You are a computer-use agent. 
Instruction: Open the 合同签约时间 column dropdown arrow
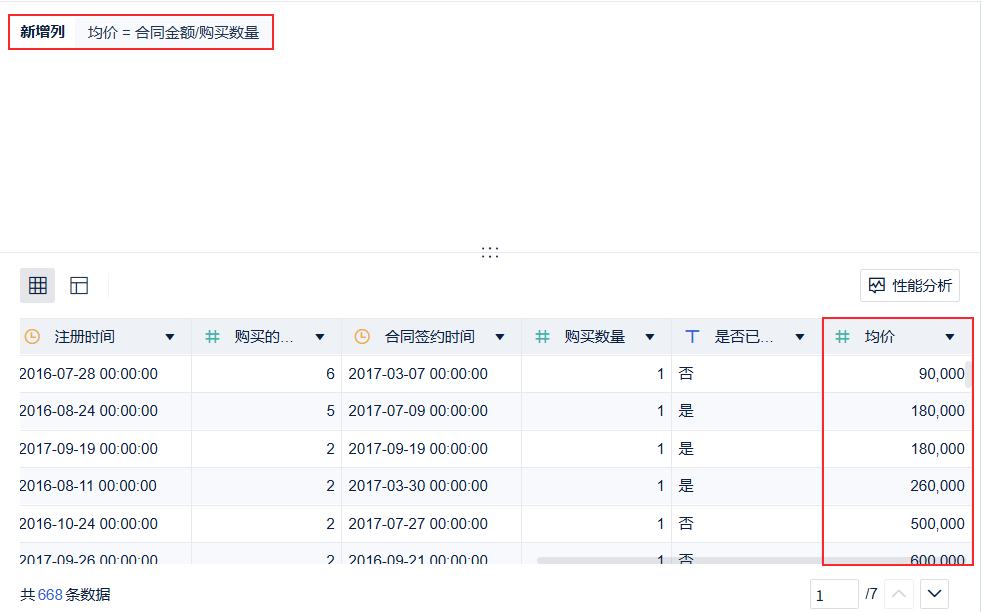pyautogui.click(x=500, y=337)
